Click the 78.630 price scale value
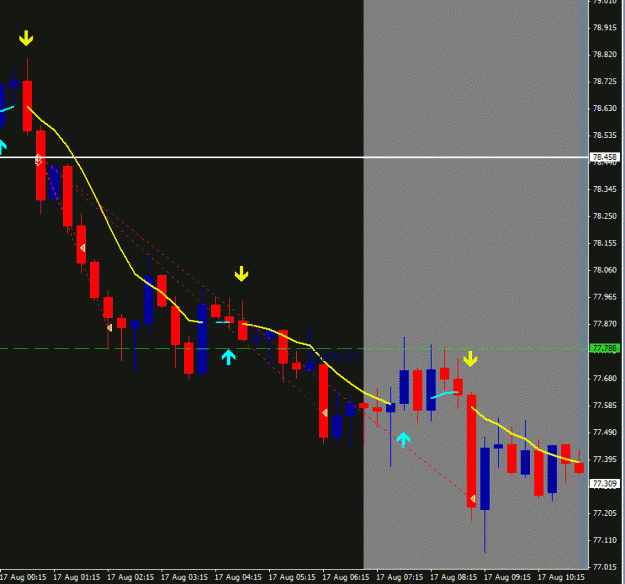Screen dimensions: 625x584 click(605, 108)
